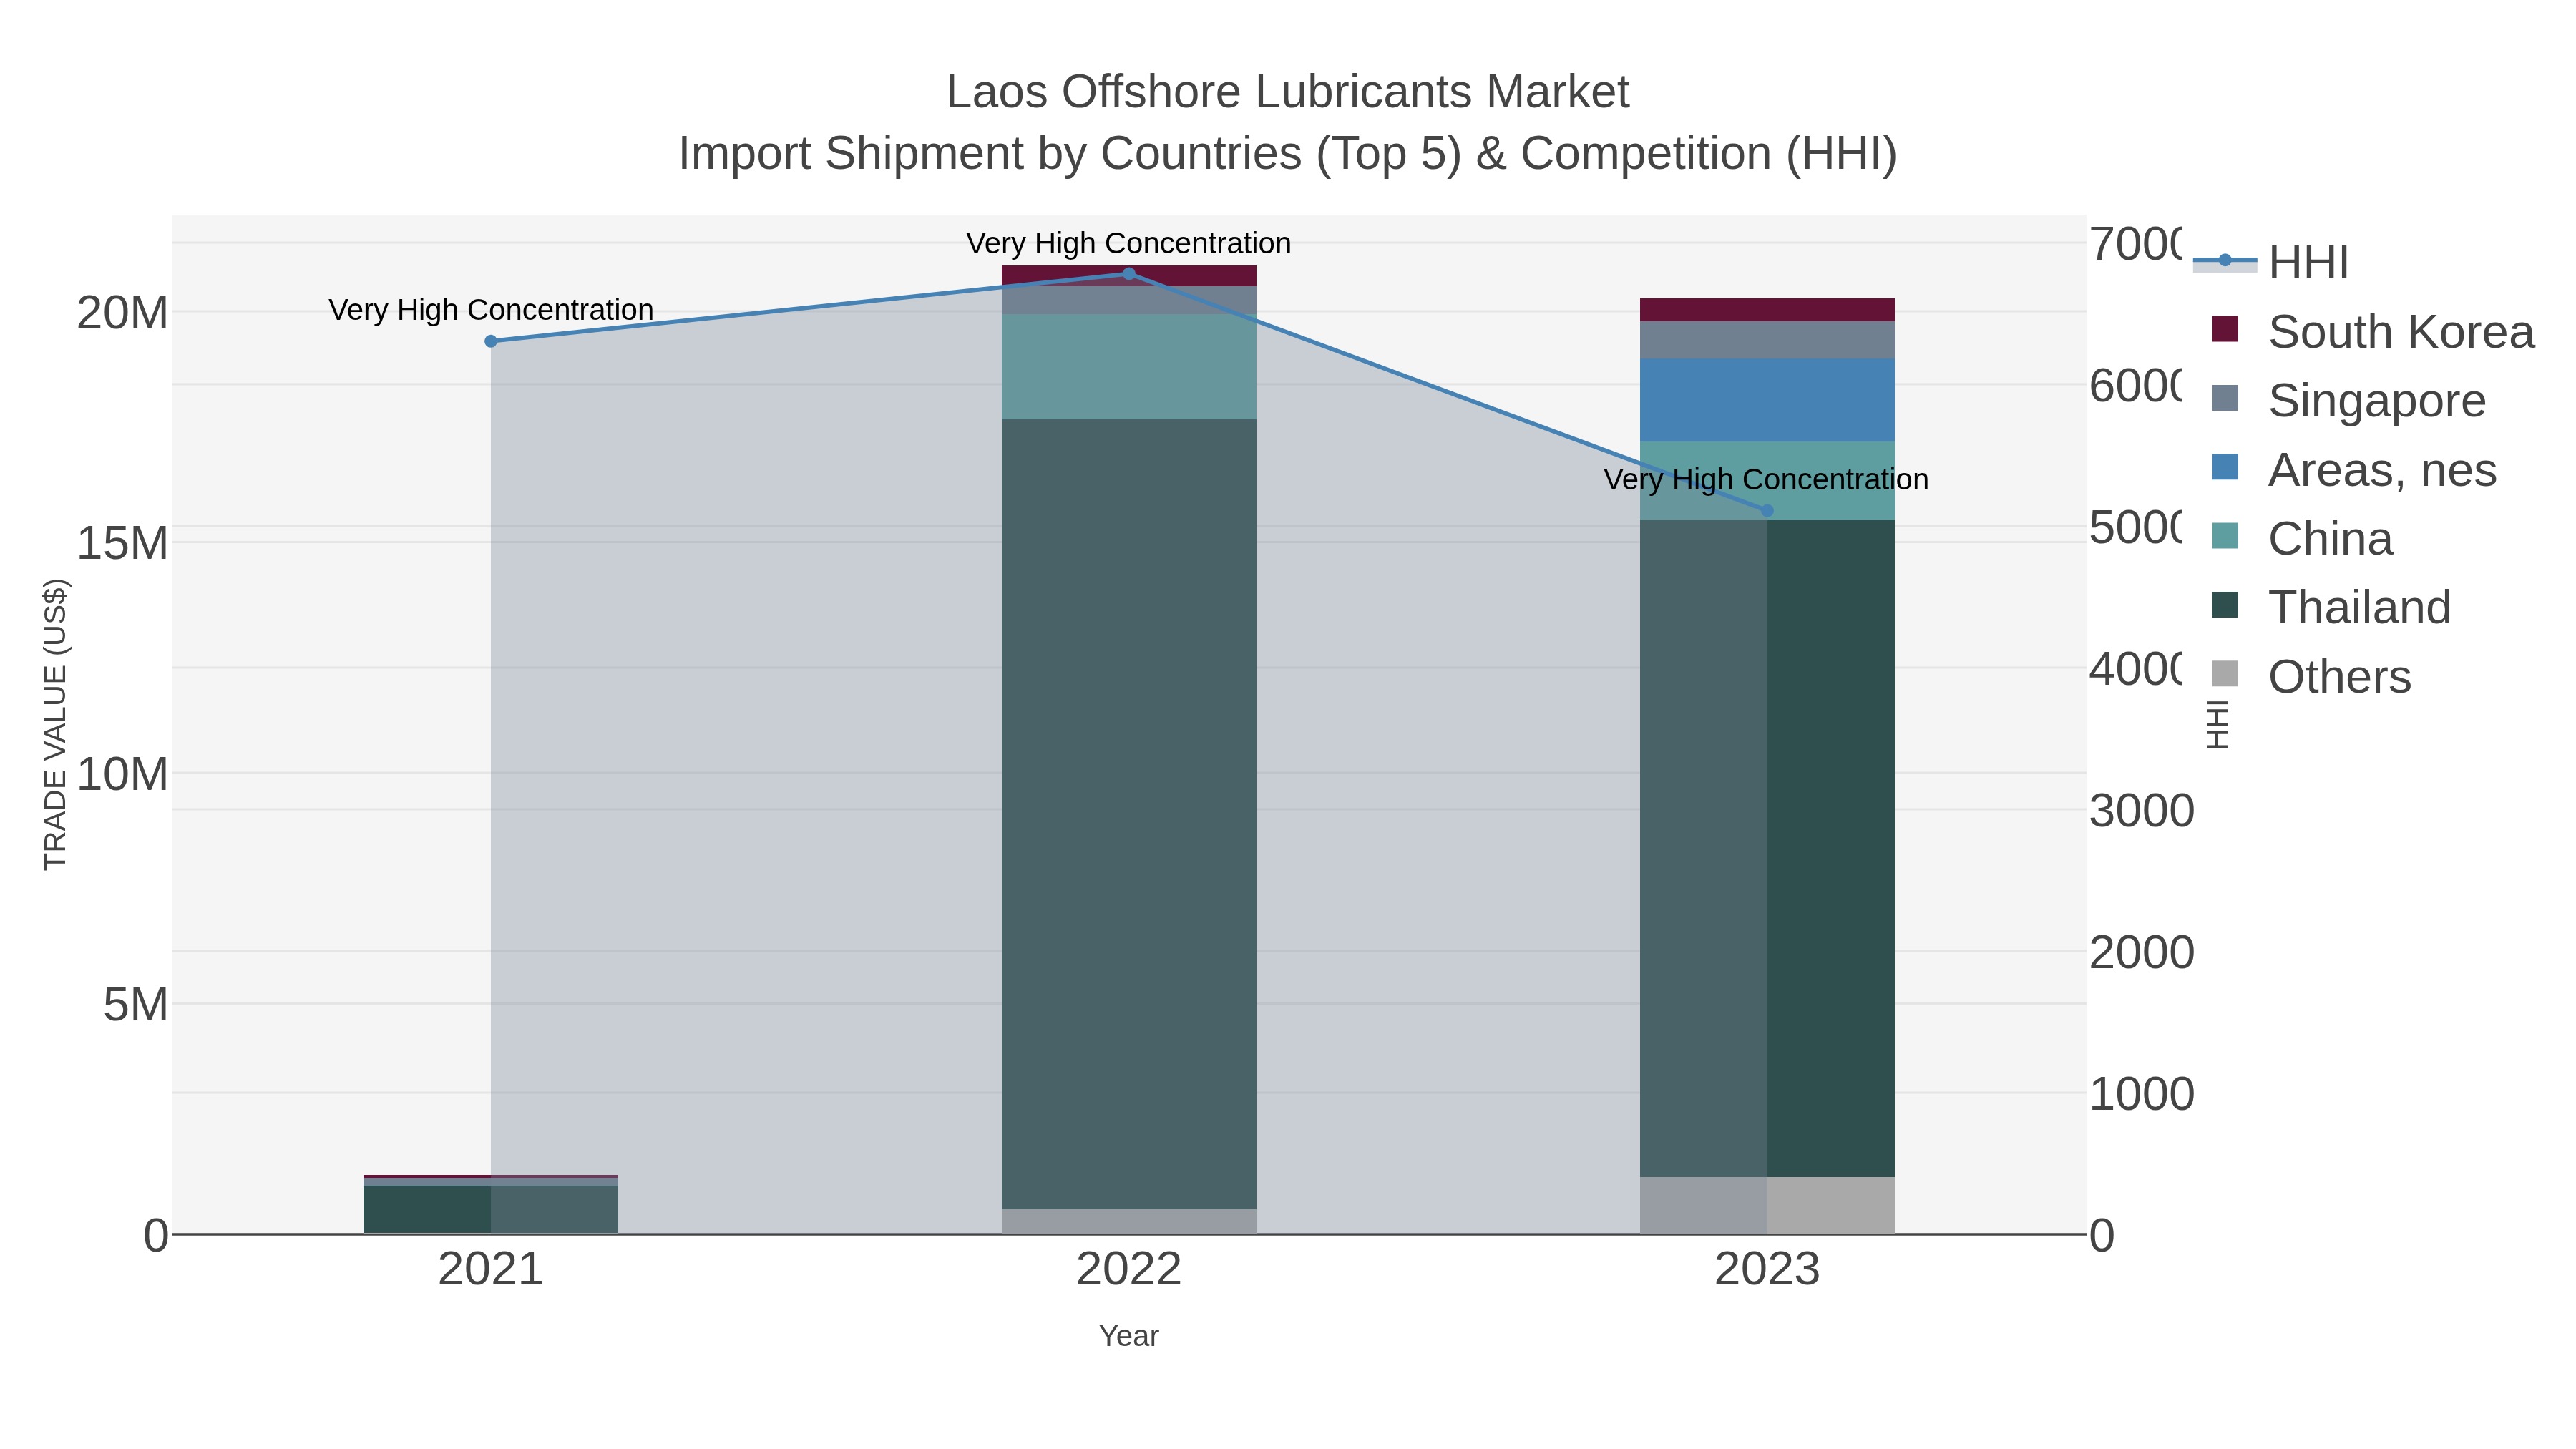Select the Areas, nes segment of 2023 bar

pos(1767,400)
